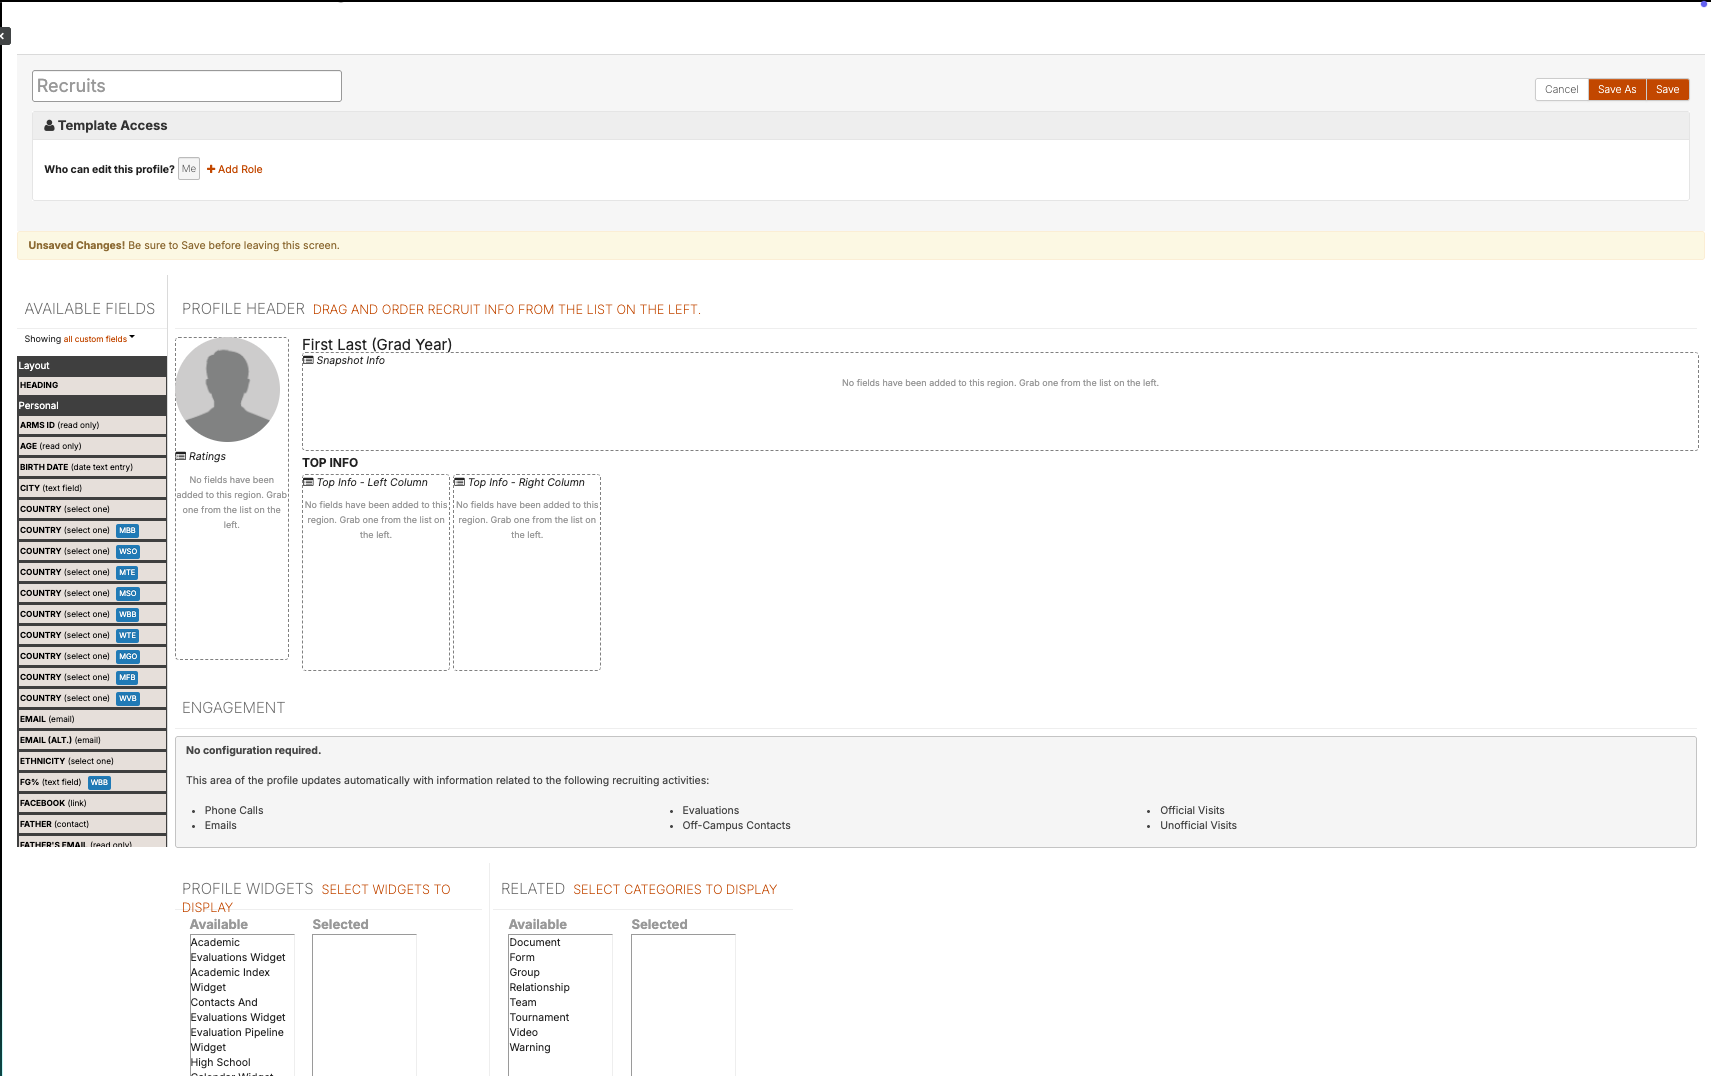
Task: Click the Profile Widgets Selected list box
Action: pyautogui.click(x=364, y=1005)
